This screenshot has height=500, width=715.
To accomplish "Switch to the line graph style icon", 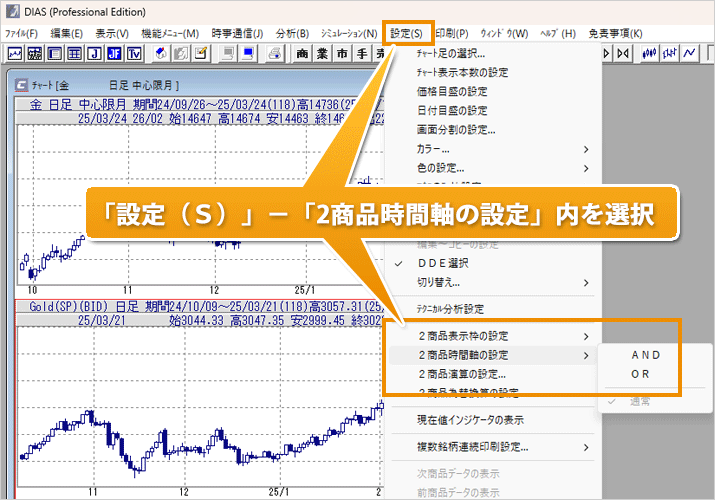I will [x=688, y=53].
